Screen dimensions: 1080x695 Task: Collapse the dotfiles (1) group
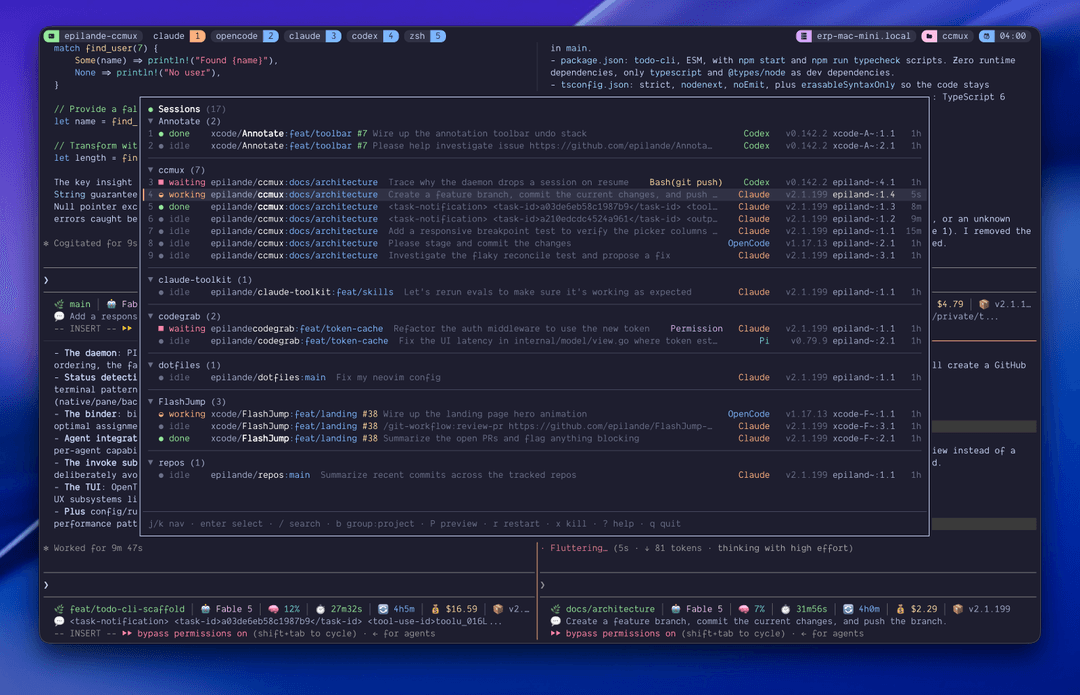click(151, 365)
